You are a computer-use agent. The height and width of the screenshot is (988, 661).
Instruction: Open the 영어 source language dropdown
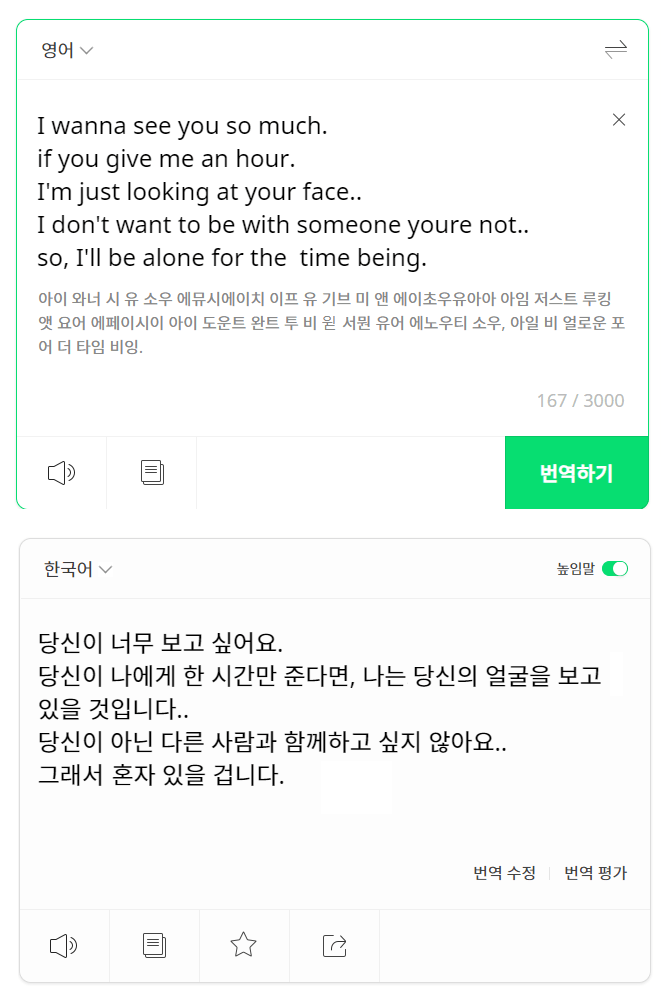67,51
